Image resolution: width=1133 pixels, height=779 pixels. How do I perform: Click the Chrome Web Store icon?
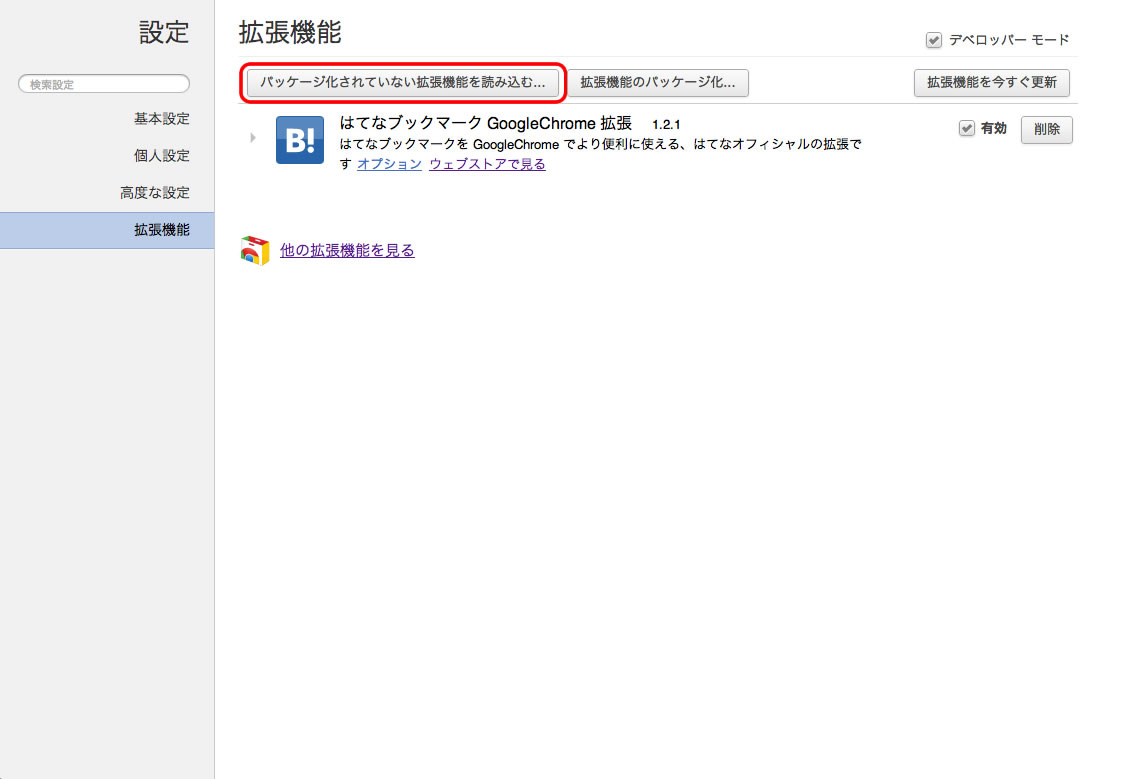[x=254, y=250]
